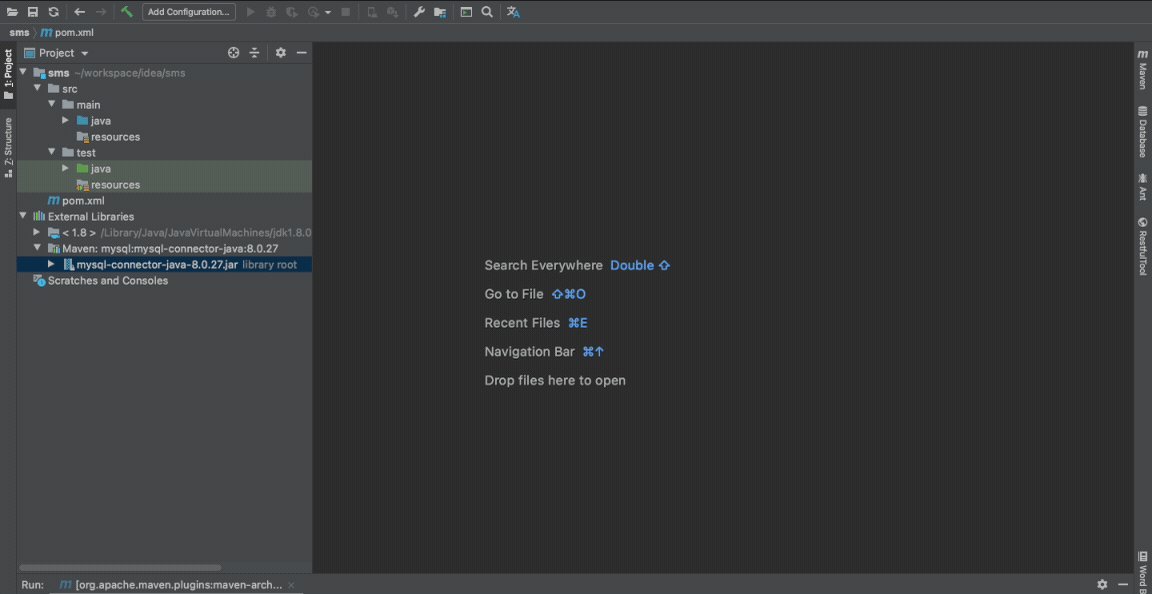Expand mysql-connector-java-8.0.27.jar node

(51, 264)
